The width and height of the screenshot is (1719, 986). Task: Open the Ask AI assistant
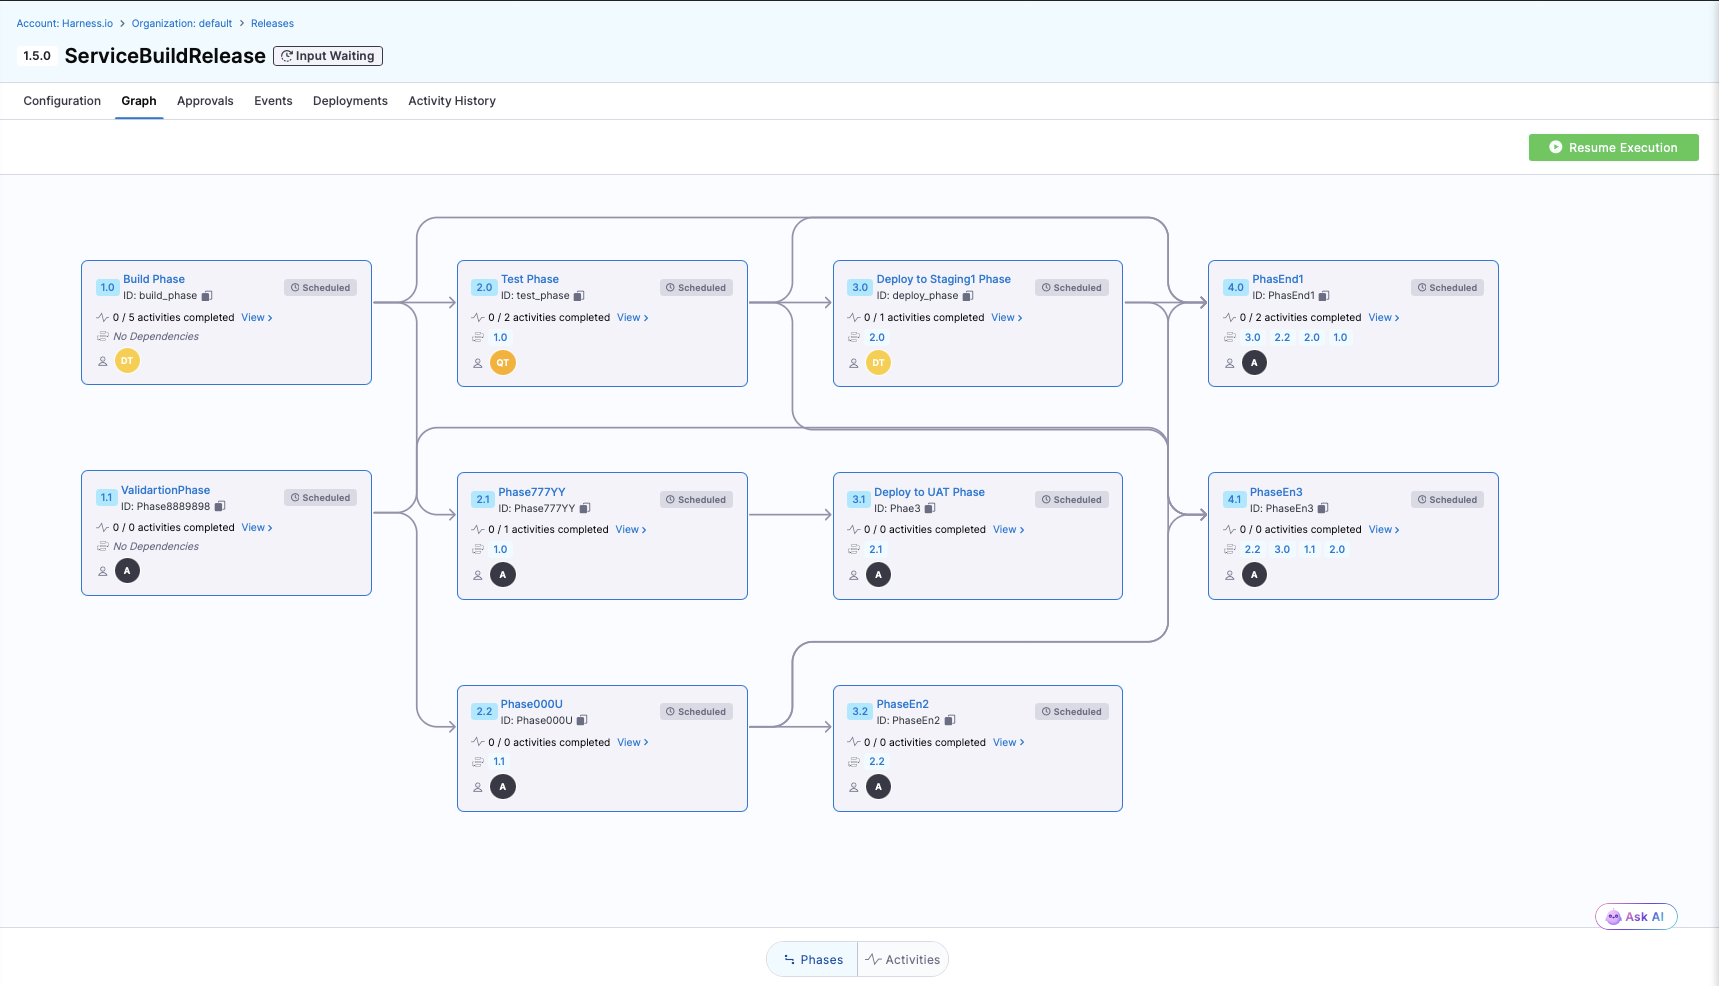1635,917
